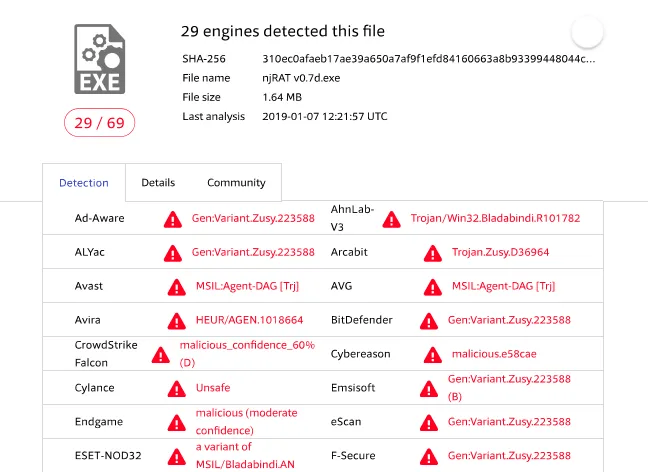Click the CrowdStrike Falcon warning icon
The height and width of the screenshot is (472, 648).
160,354
